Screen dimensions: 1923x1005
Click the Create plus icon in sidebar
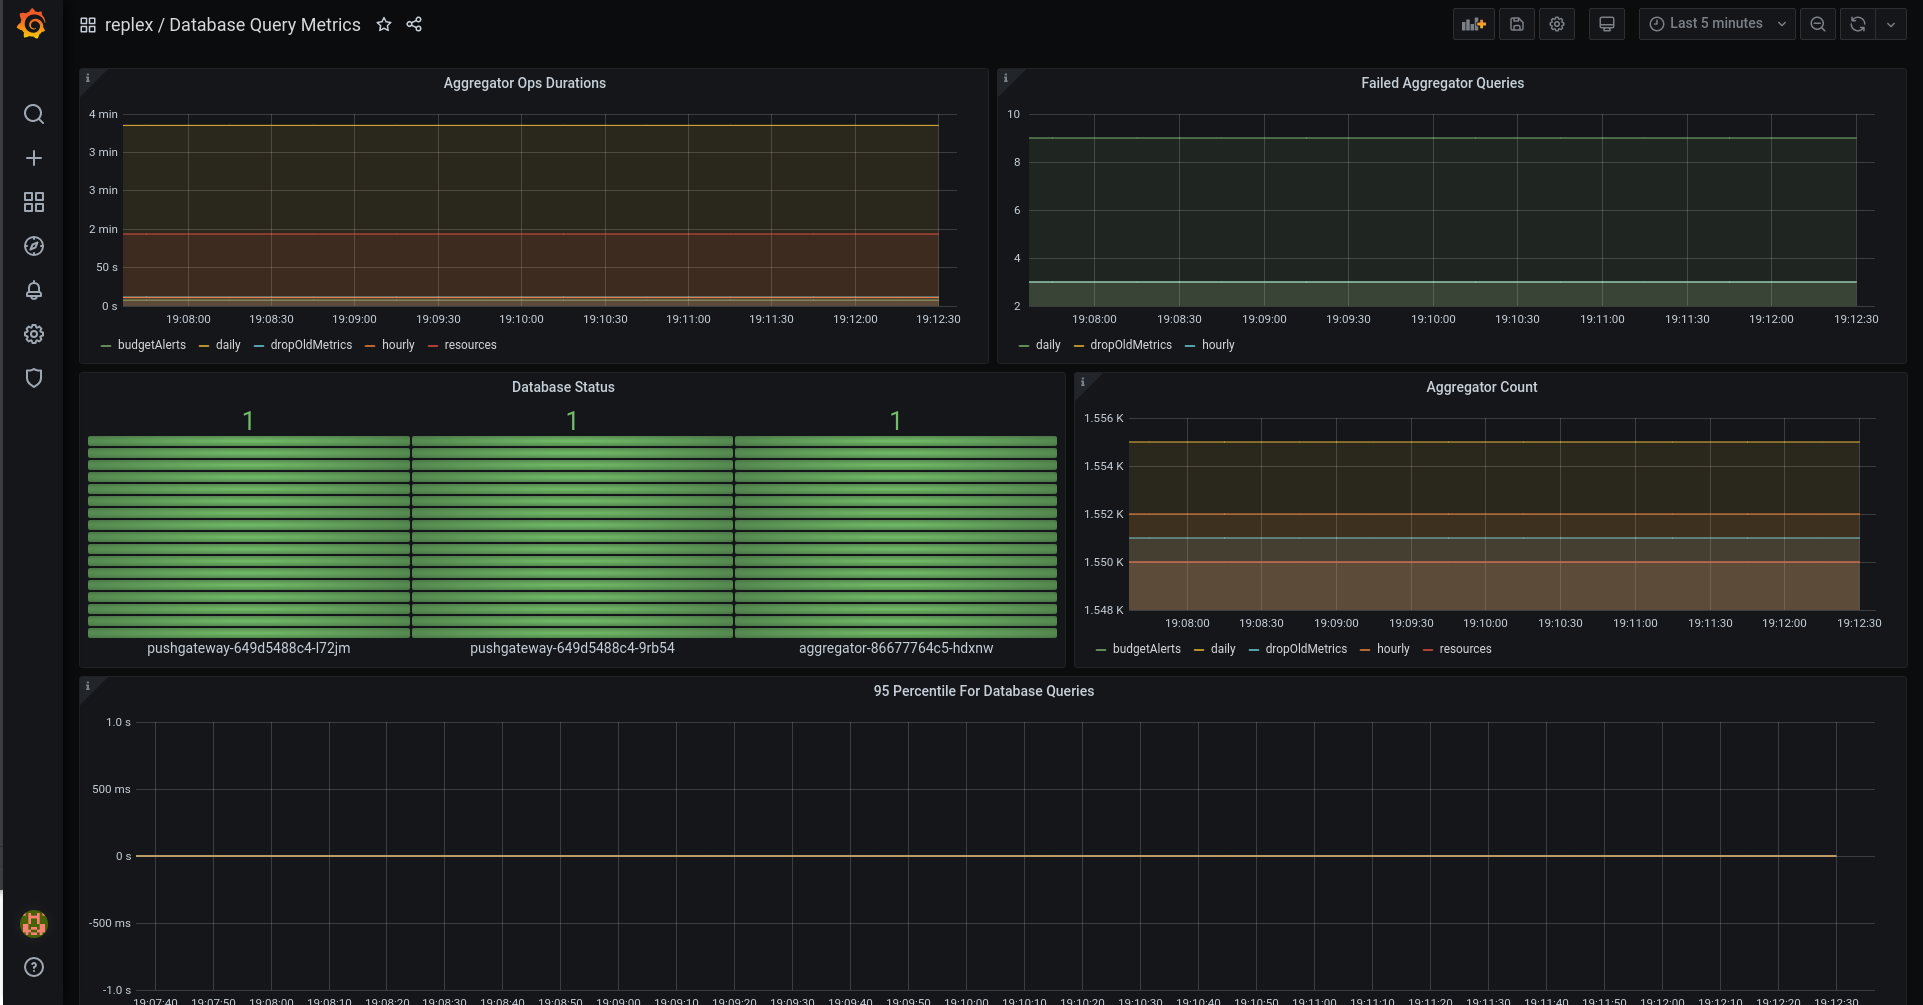pyautogui.click(x=33, y=158)
